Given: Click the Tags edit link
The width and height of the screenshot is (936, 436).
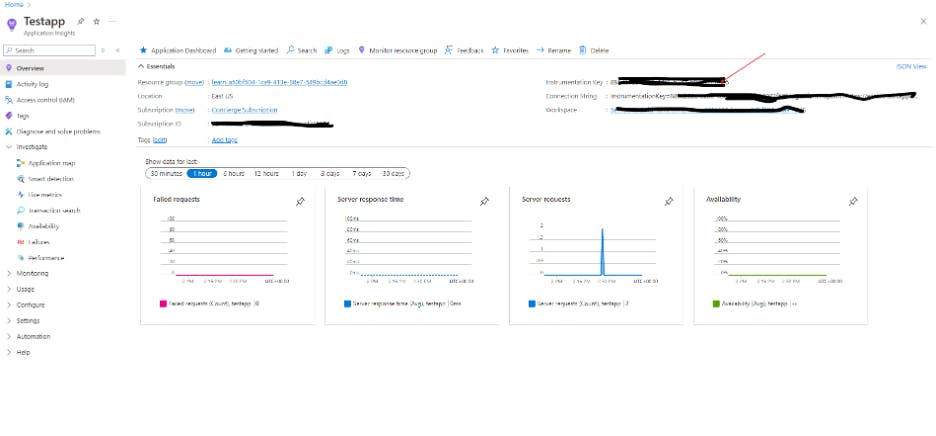Looking at the screenshot, I should point(159,140).
